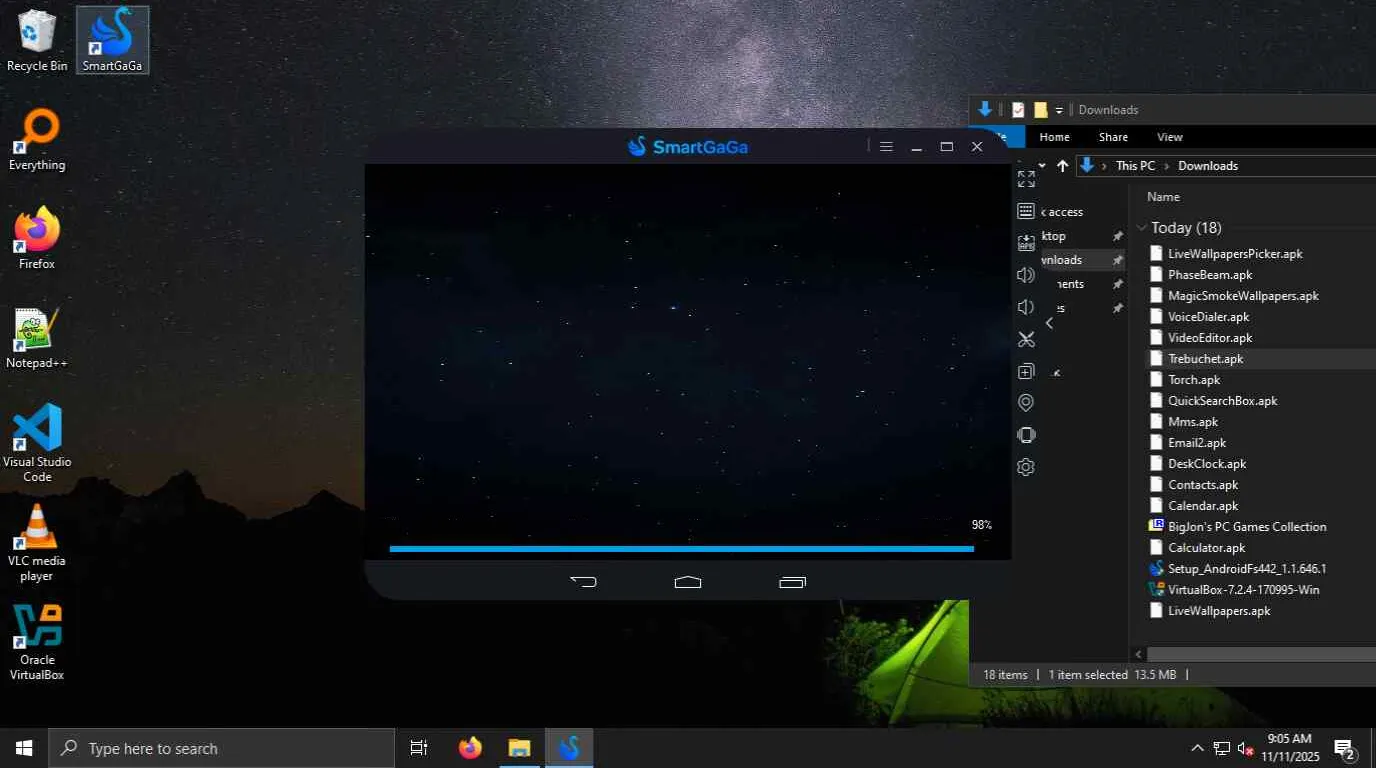The image size is (1376, 768).
Task: Open the Share tab in File Explorer
Action: click(1113, 137)
